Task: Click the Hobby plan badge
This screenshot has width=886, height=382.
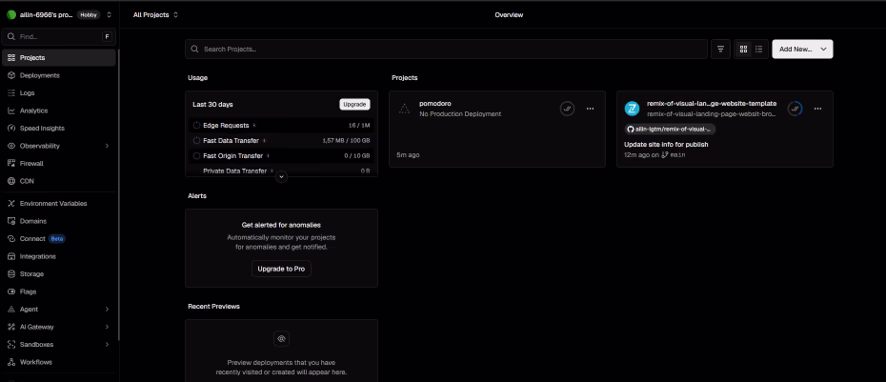Action: tap(88, 15)
